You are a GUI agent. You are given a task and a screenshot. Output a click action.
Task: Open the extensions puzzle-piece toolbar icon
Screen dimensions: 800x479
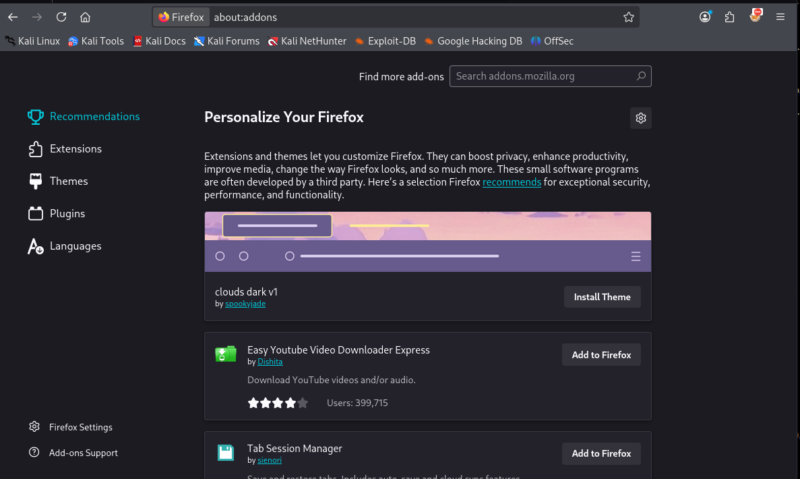pyautogui.click(x=730, y=17)
